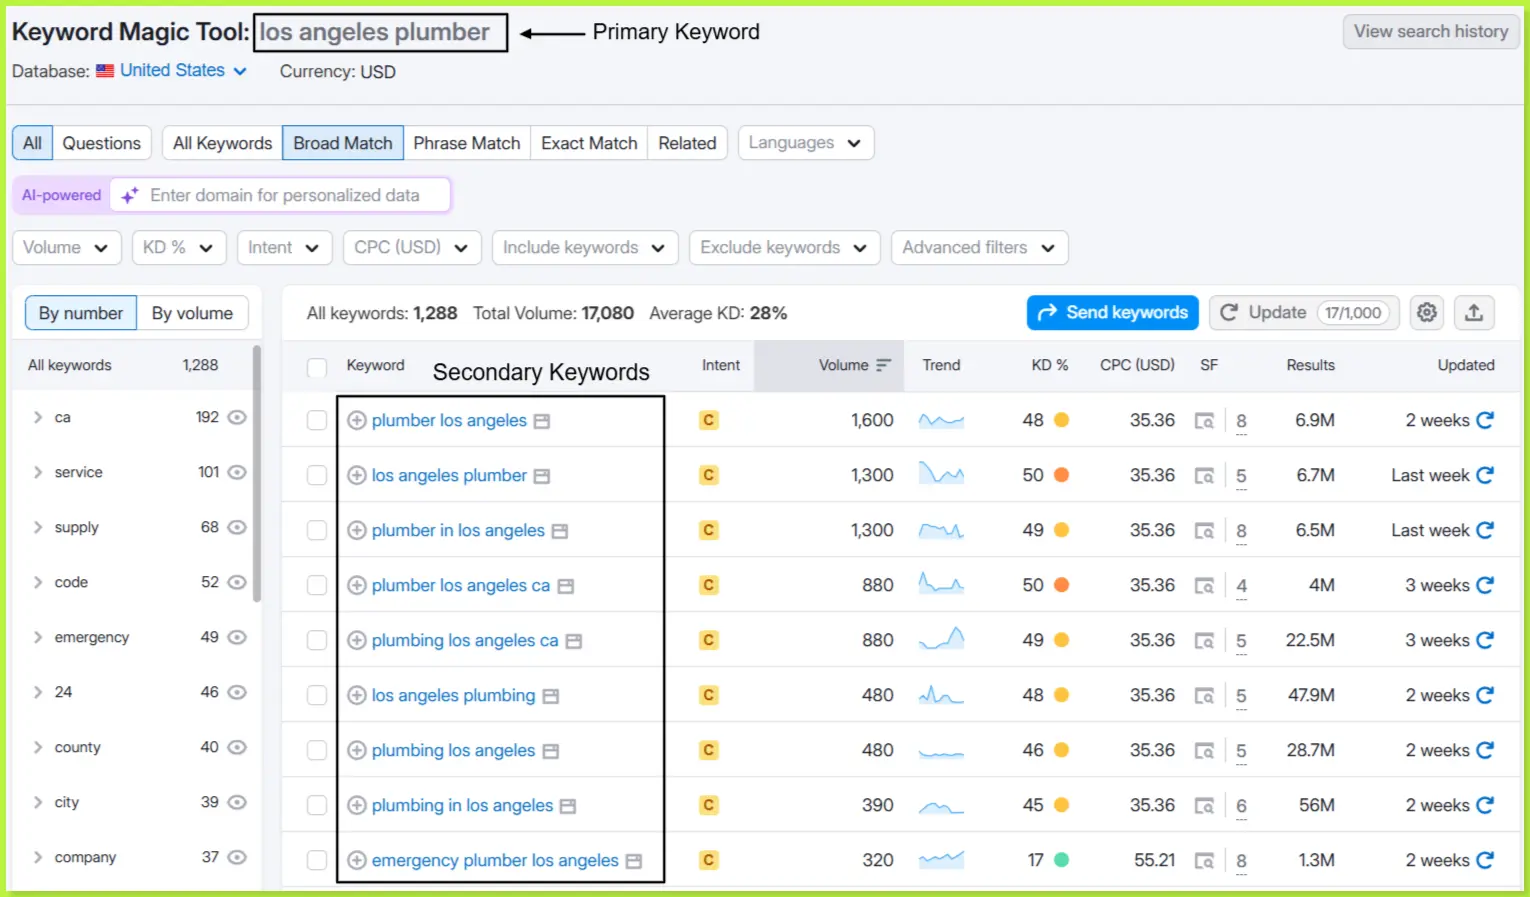Change the United States database selector
Image resolution: width=1530 pixels, height=897 pixels.
pos(172,71)
